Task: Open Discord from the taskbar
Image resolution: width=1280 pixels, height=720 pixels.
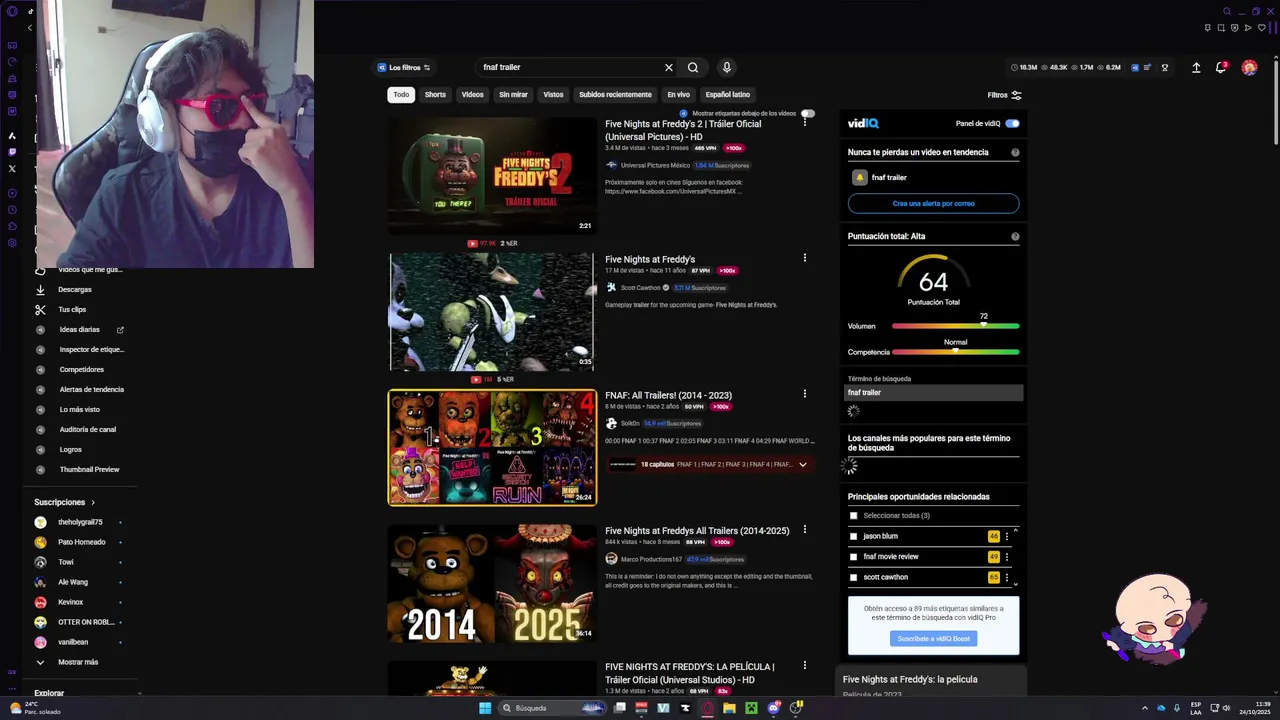Action: pyautogui.click(x=773, y=708)
